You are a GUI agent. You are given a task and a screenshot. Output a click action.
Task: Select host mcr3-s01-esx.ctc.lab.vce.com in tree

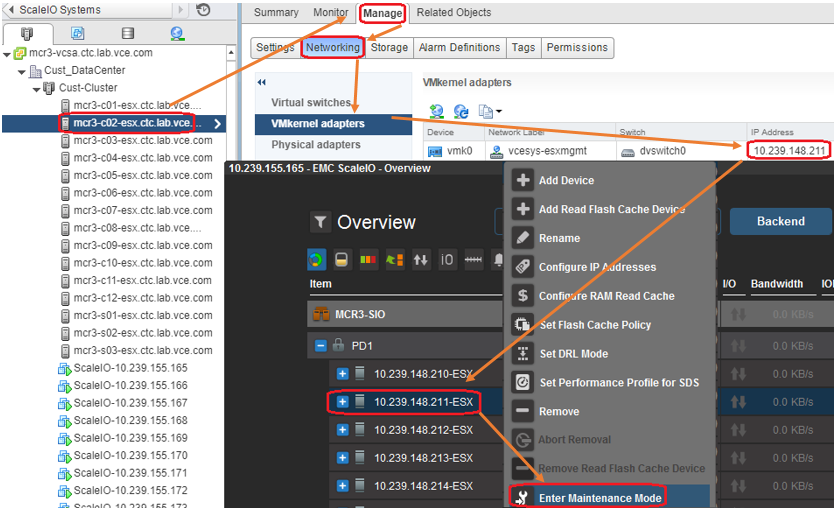pyautogui.click(x=143, y=315)
